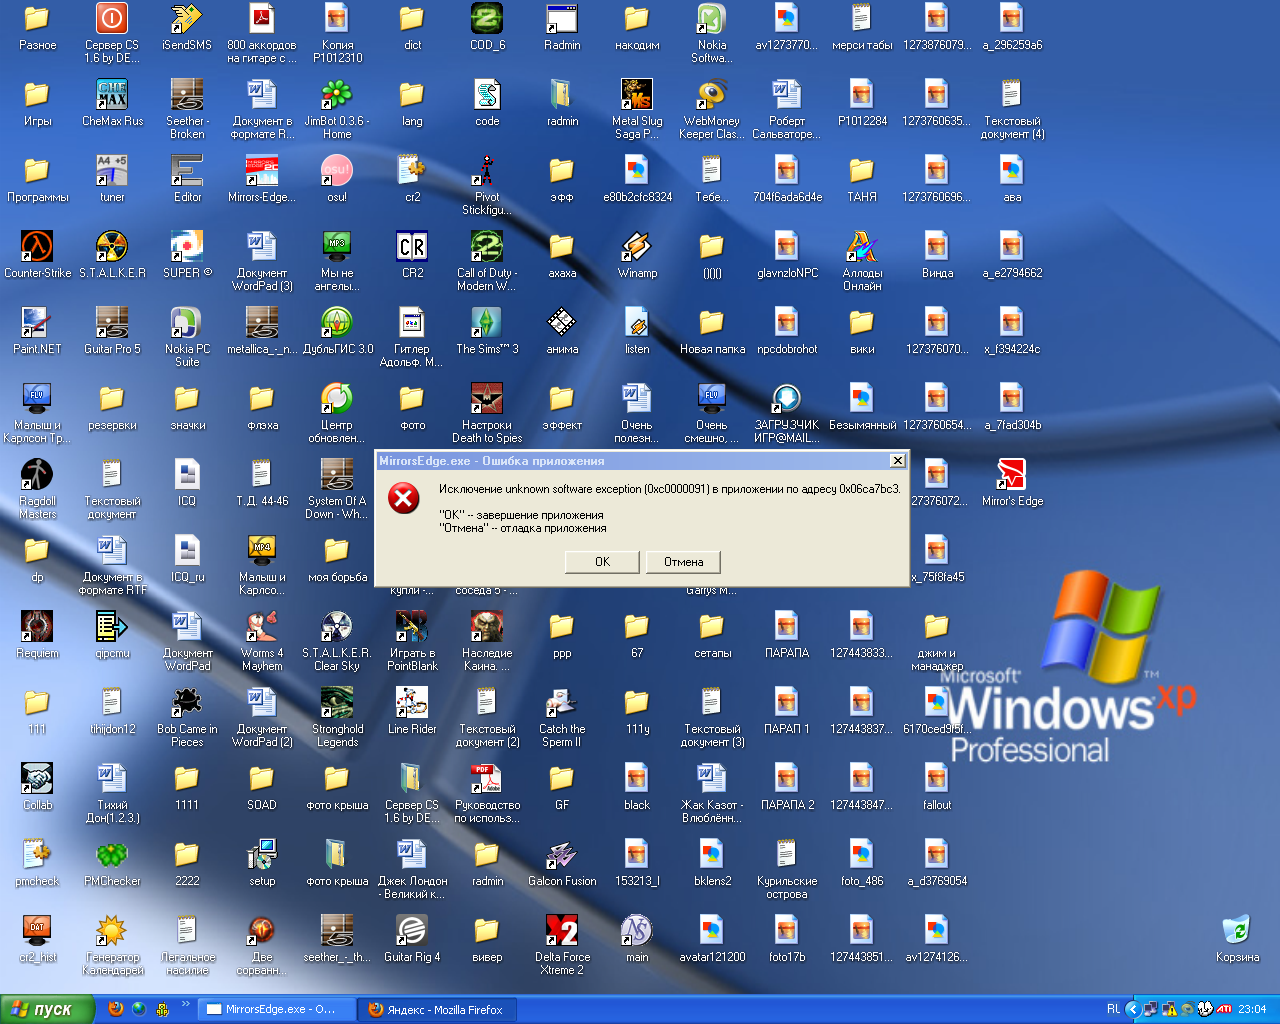Select the Galcon Fusion icon
1280x1024 pixels.
click(x=562, y=862)
